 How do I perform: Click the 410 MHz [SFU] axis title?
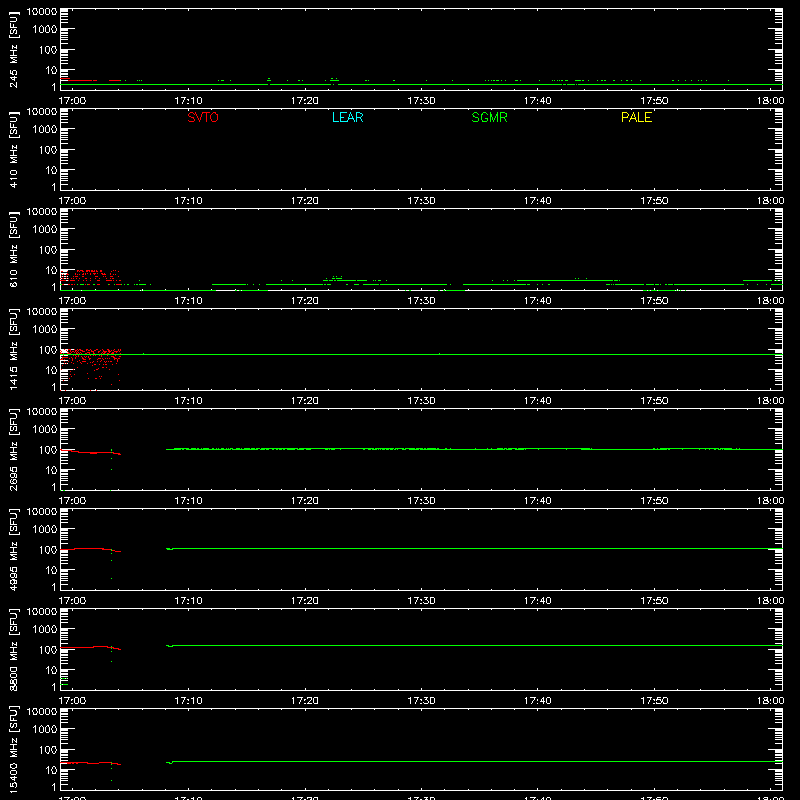pyautogui.click(x=13, y=149)
